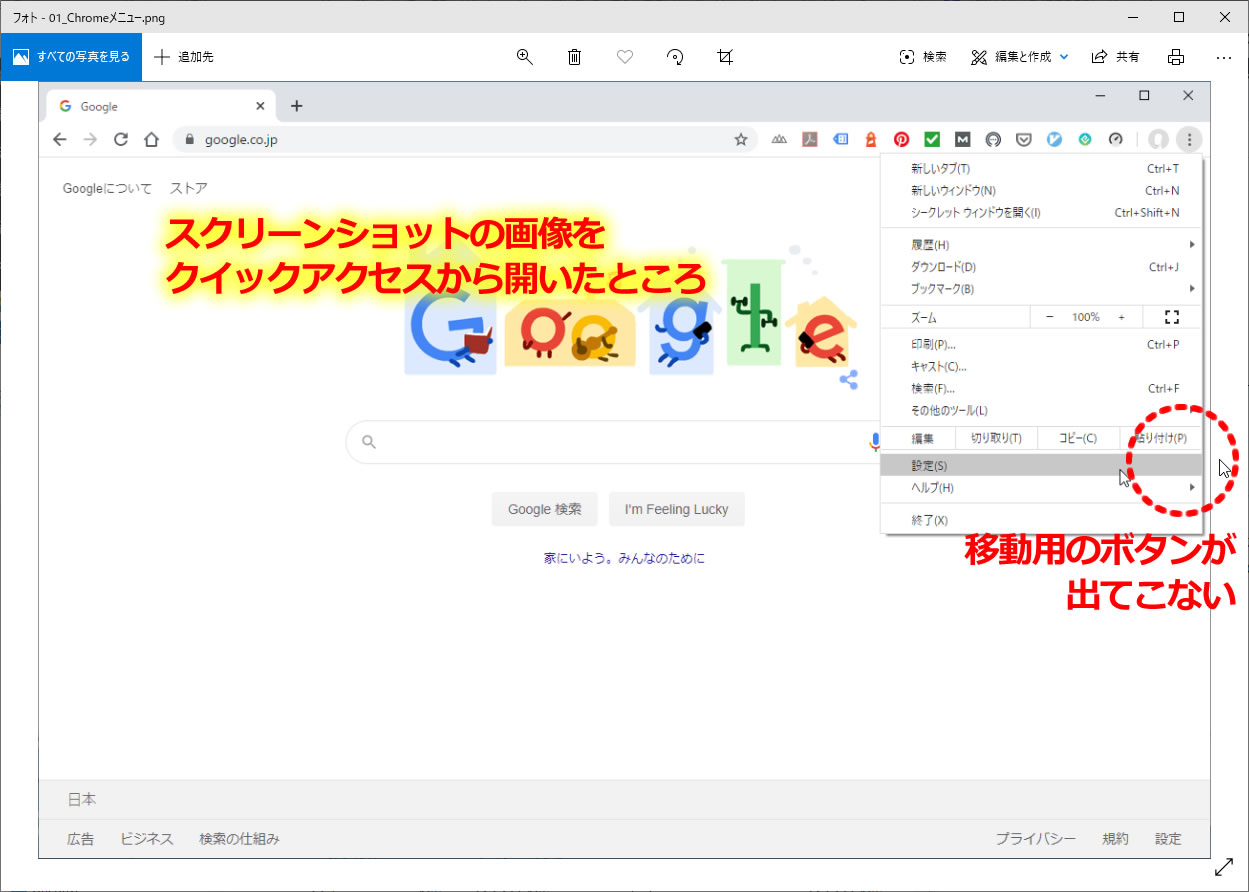Viewport: 1249px width, 892px height.
Task: Toggle fullscreen icon in zoom row
Action: [x=1172, y=317]
